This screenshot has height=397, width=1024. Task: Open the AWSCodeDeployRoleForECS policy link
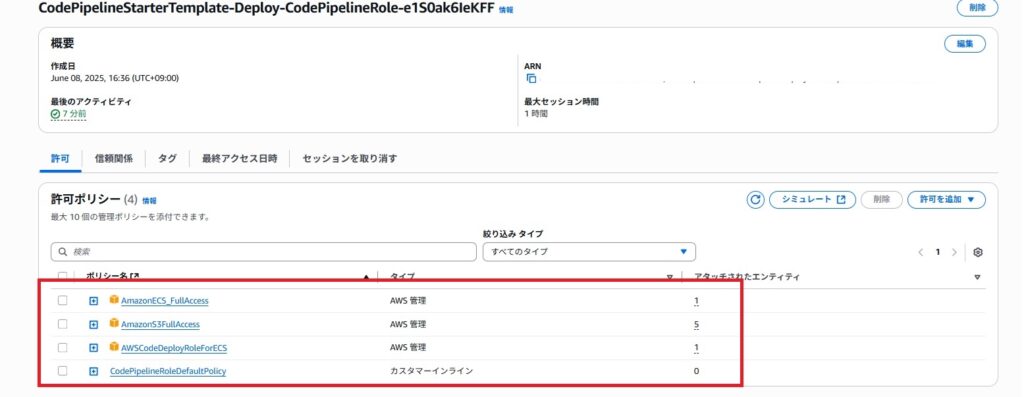174,348
